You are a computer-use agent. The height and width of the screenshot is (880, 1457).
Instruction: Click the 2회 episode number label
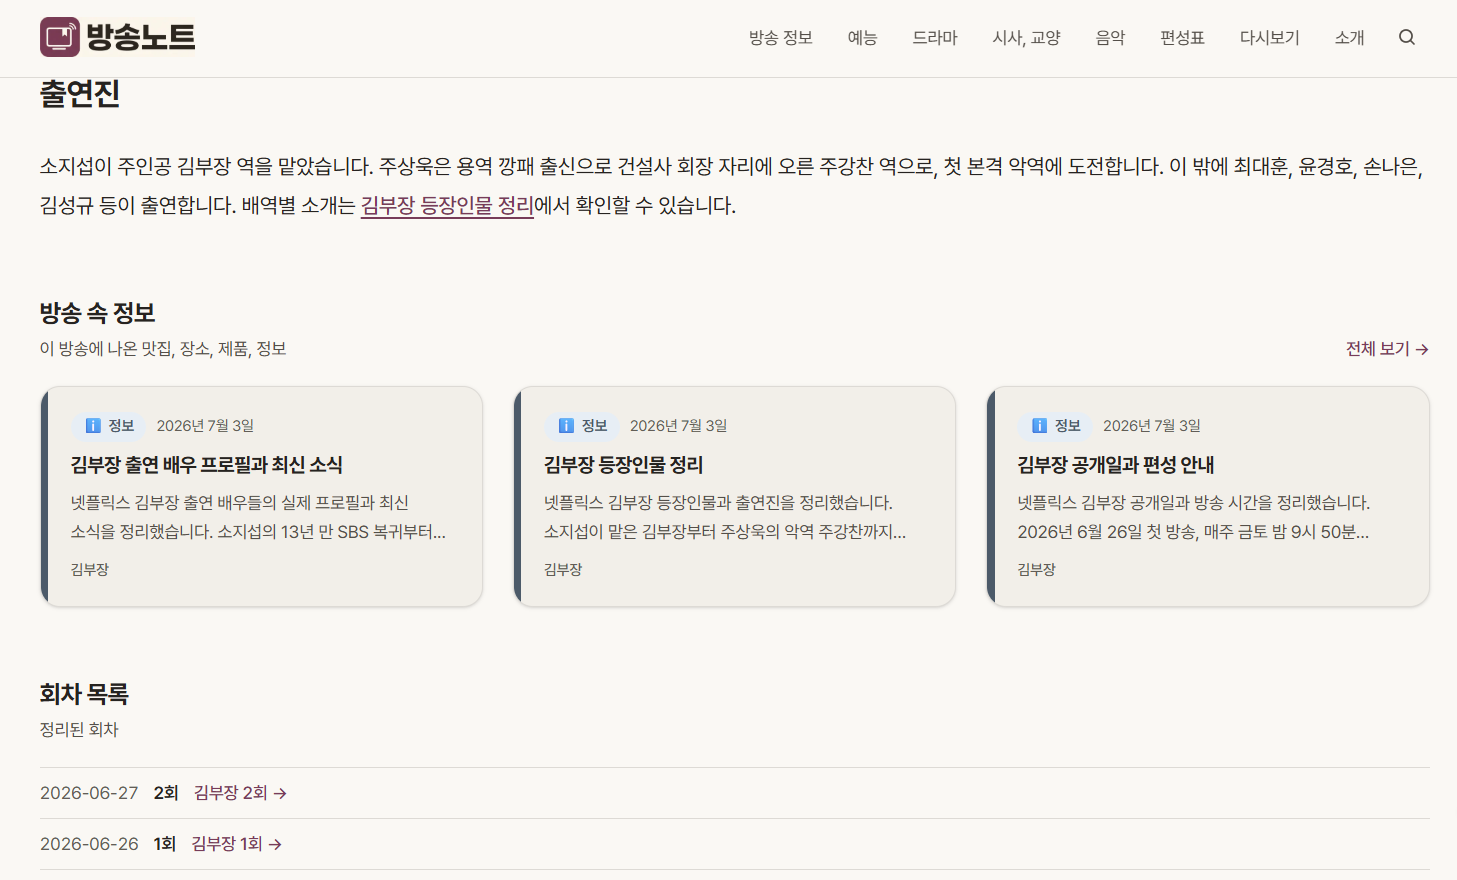pos(166,793)
